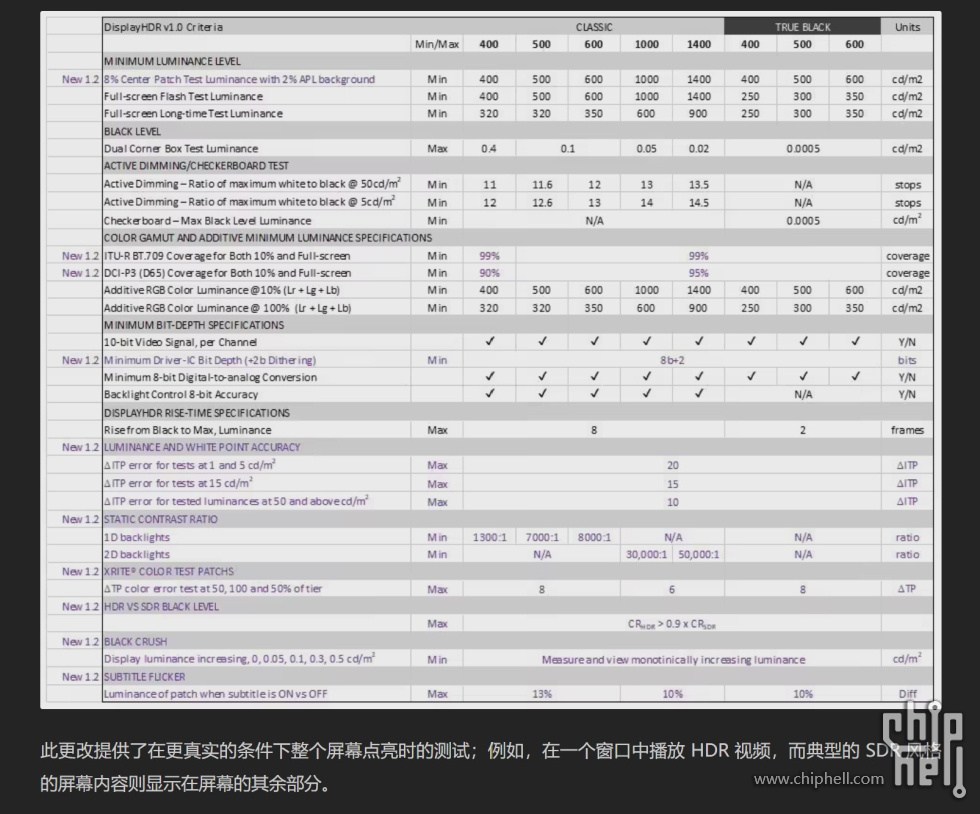Click the 'Min/Max' column header

tap(437, 44)
